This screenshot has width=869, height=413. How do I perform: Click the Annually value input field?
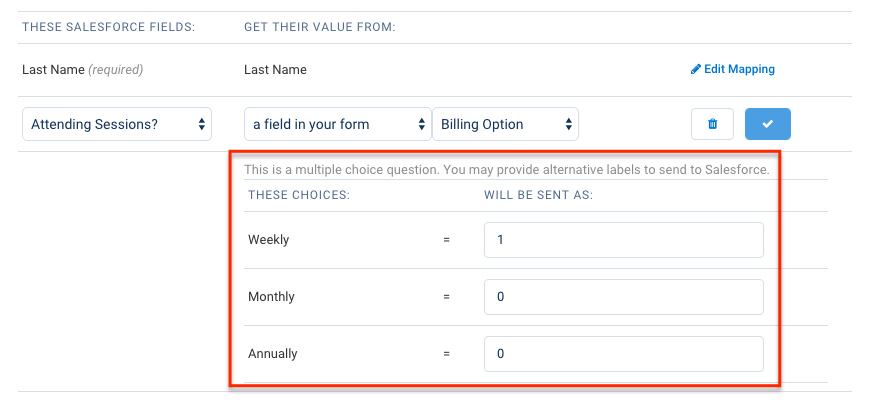[623, 354]
